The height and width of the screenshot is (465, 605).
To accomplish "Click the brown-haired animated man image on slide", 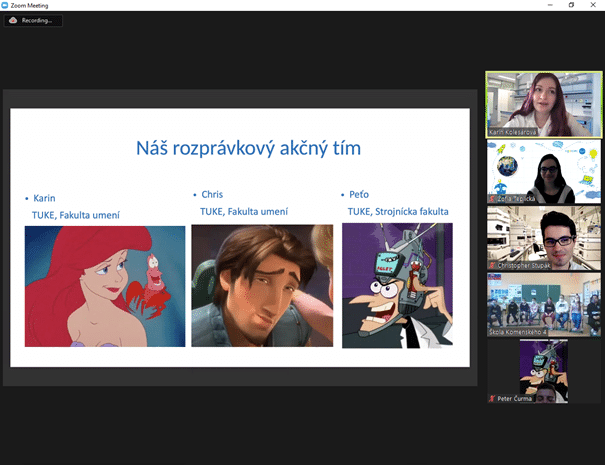I will tap(262, 286).
